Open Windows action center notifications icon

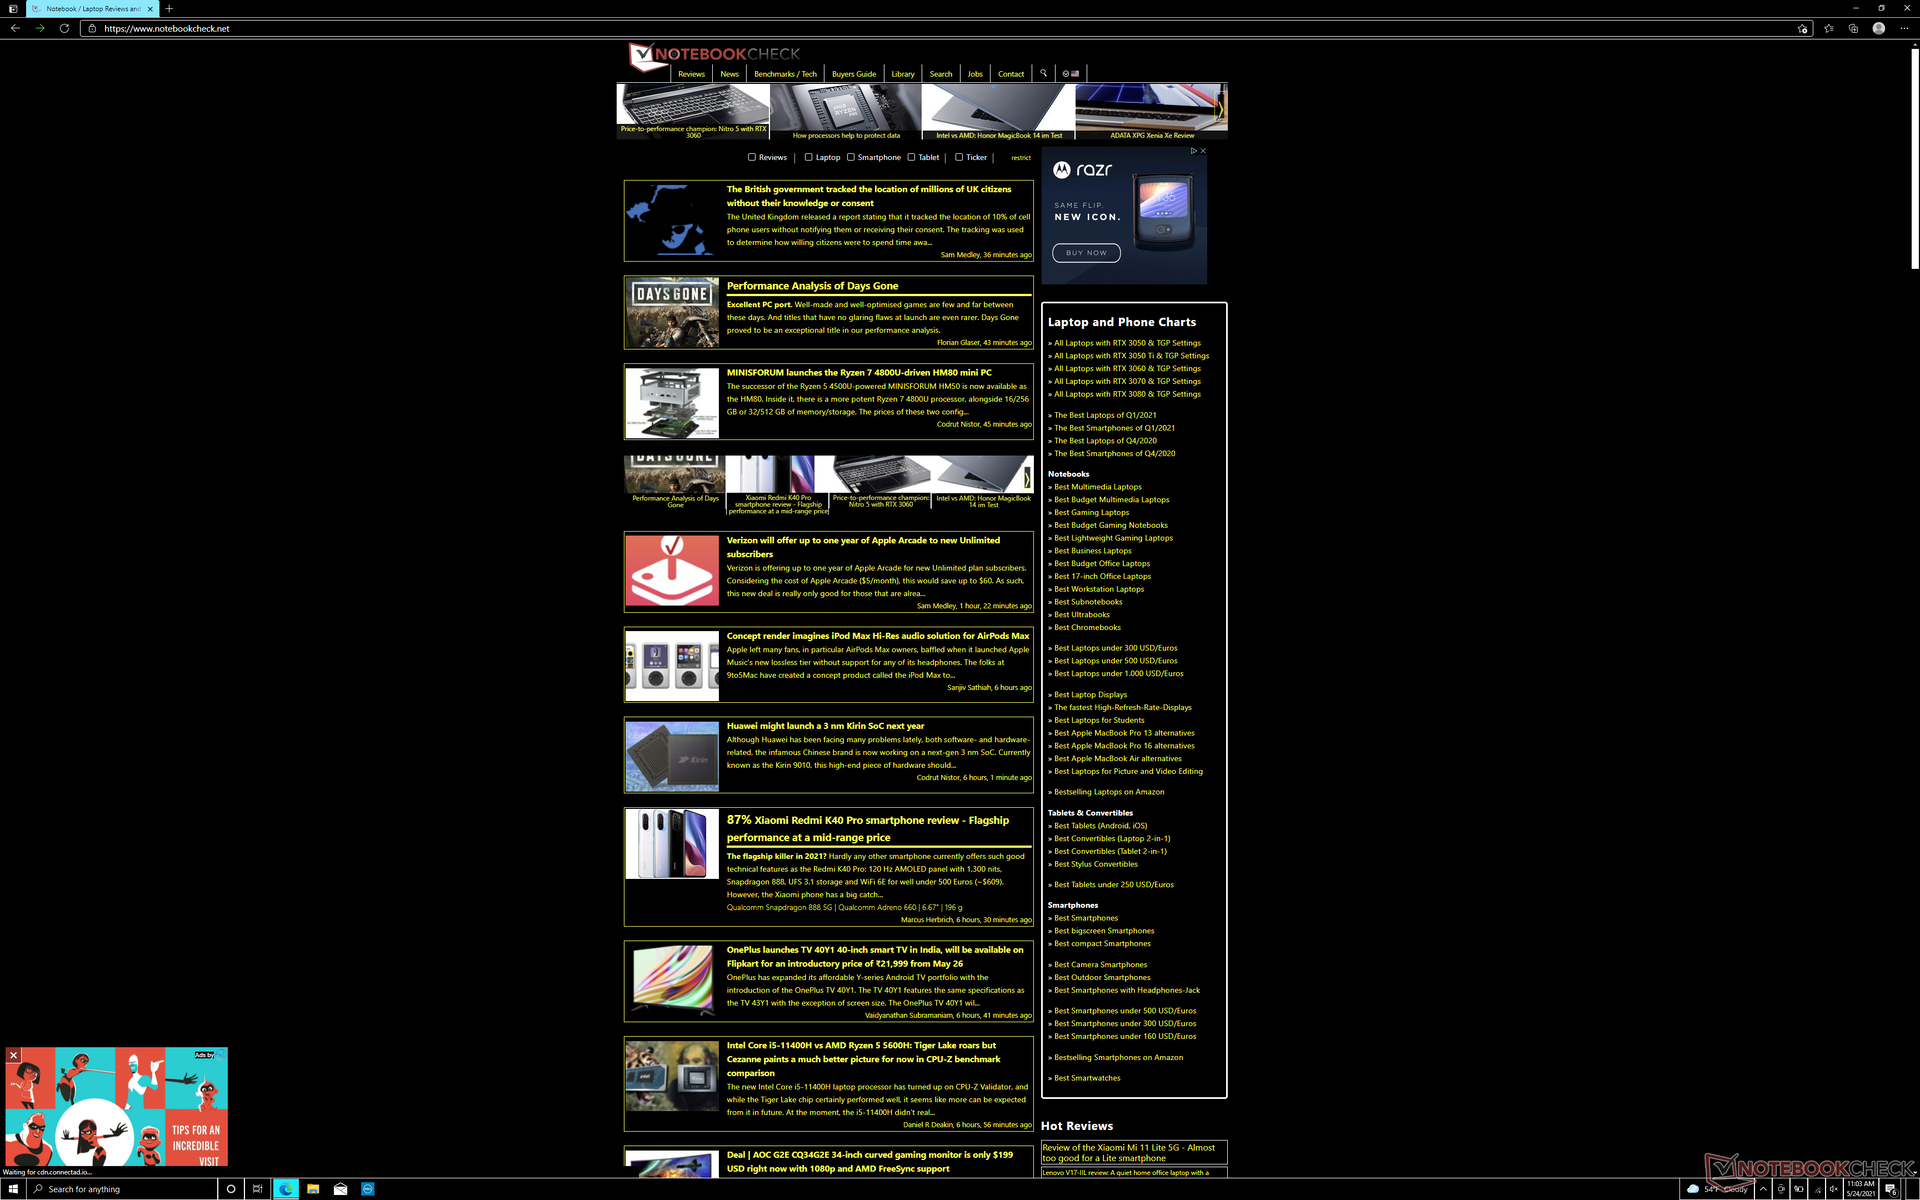[1891, 1189]
